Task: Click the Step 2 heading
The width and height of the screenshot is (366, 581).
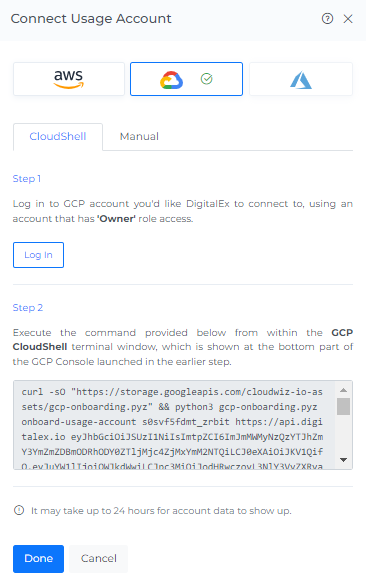Action: click(28, 308)
